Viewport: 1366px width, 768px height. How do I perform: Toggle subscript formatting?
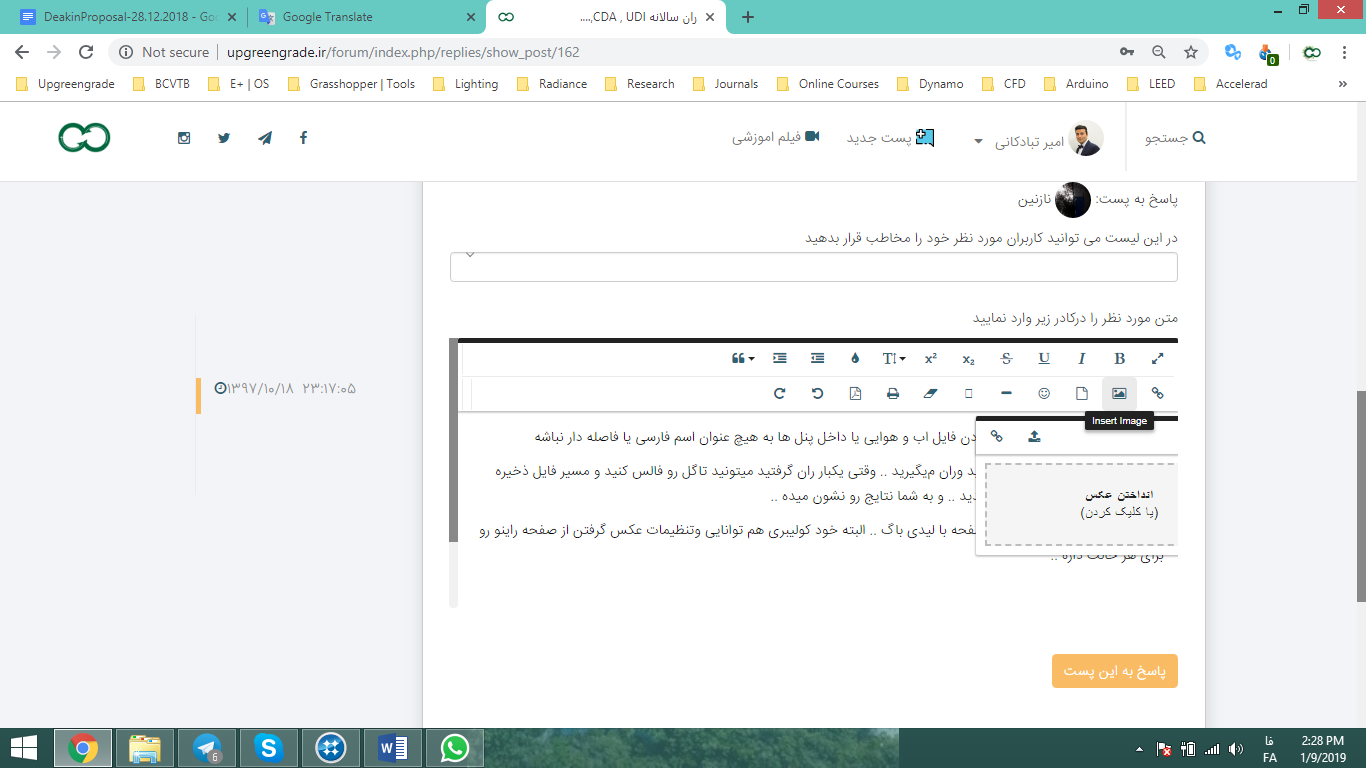[x=968, y=358]
